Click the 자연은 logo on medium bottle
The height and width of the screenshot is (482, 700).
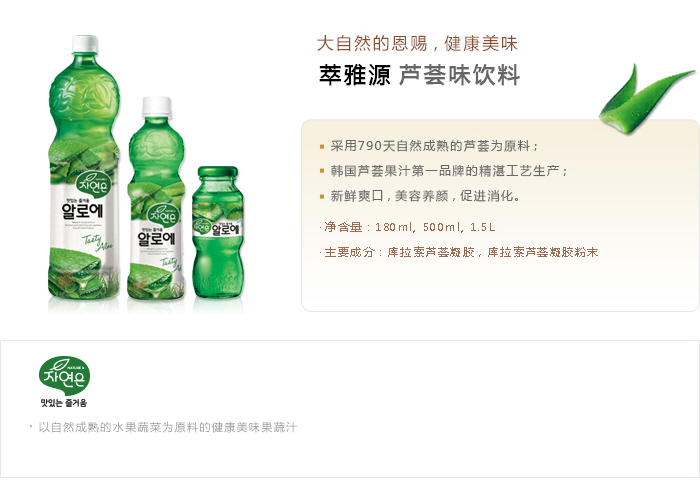164,215
